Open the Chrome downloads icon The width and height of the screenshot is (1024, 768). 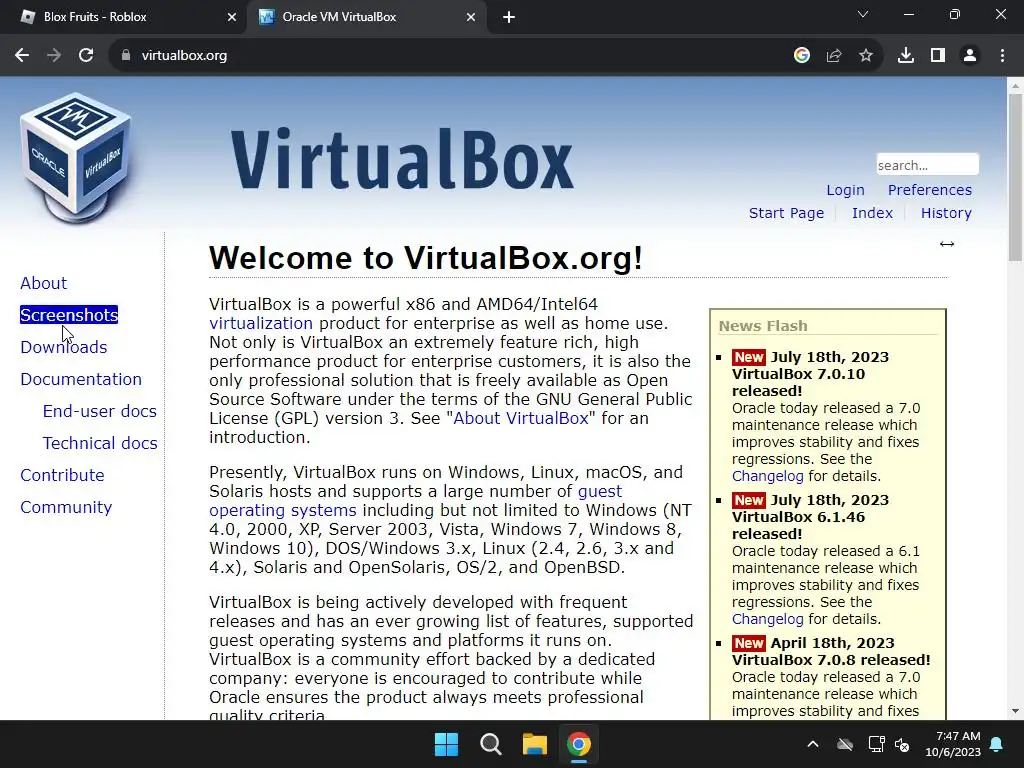[x=906, y=56]
